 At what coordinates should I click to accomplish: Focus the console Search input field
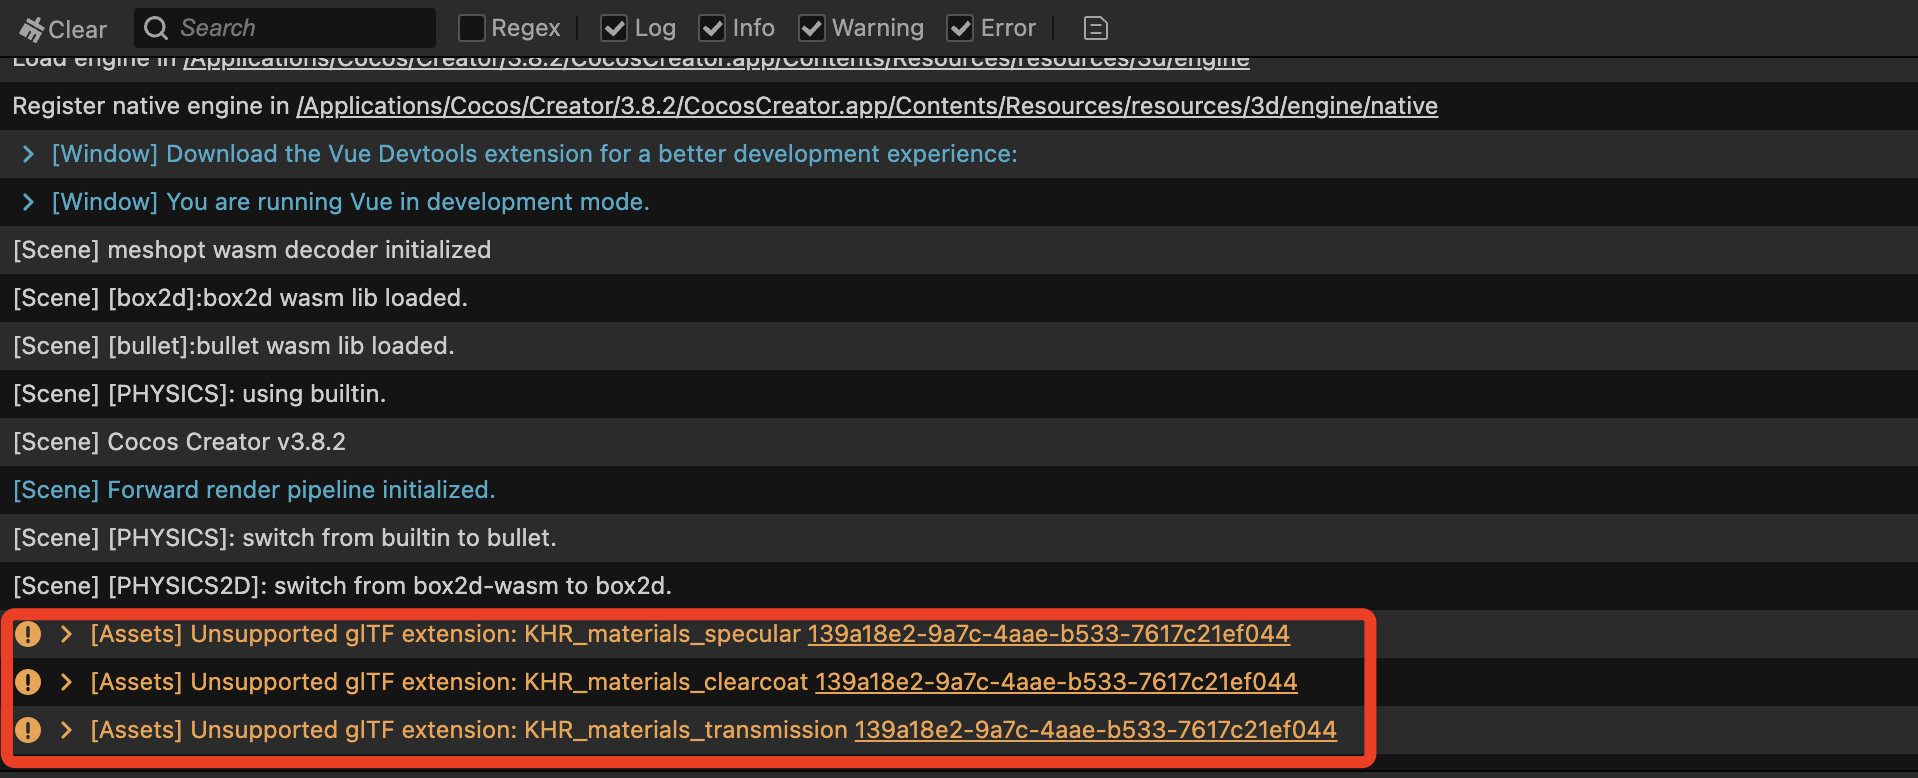click(x=300, y=28)
